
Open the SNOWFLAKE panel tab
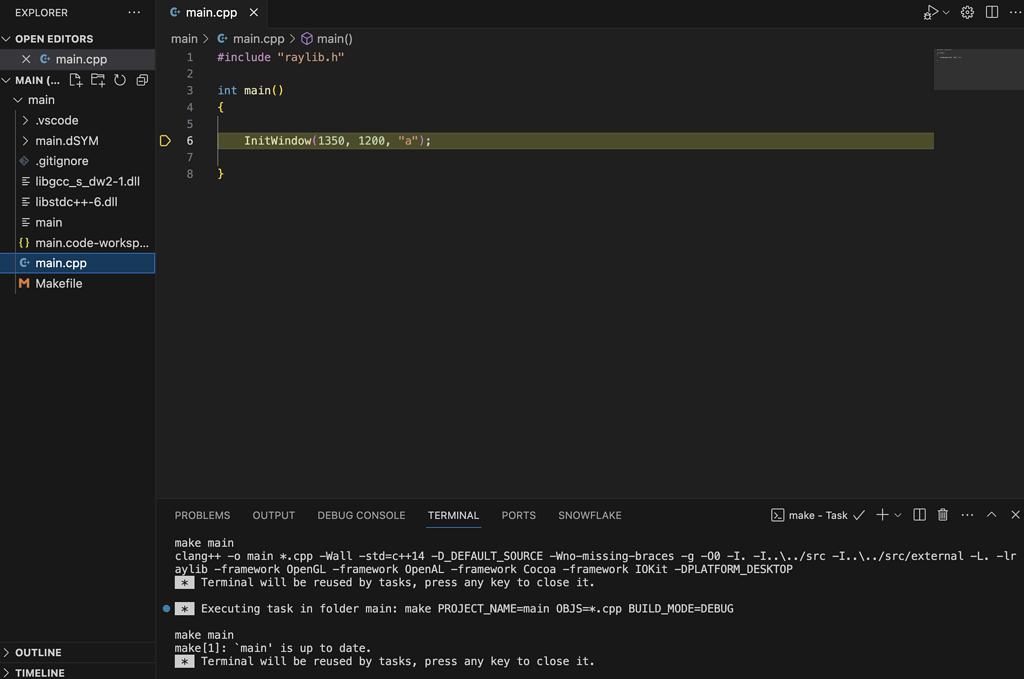coord(589,515)
